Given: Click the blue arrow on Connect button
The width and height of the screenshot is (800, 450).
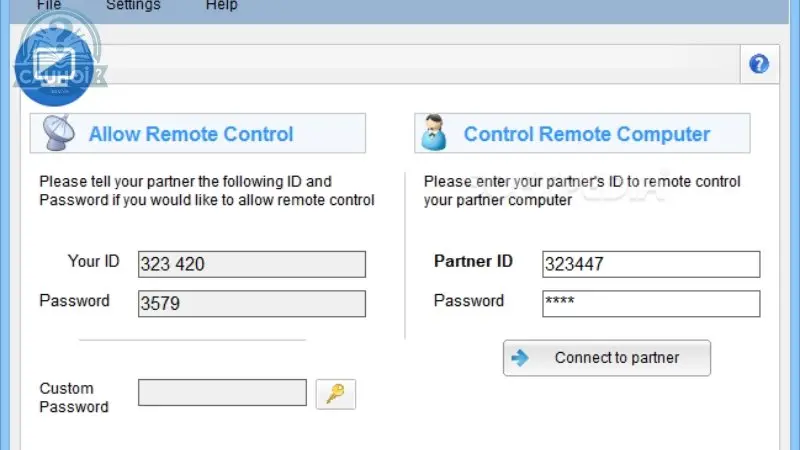Looking at the screenshot, I should click(520, 358).
